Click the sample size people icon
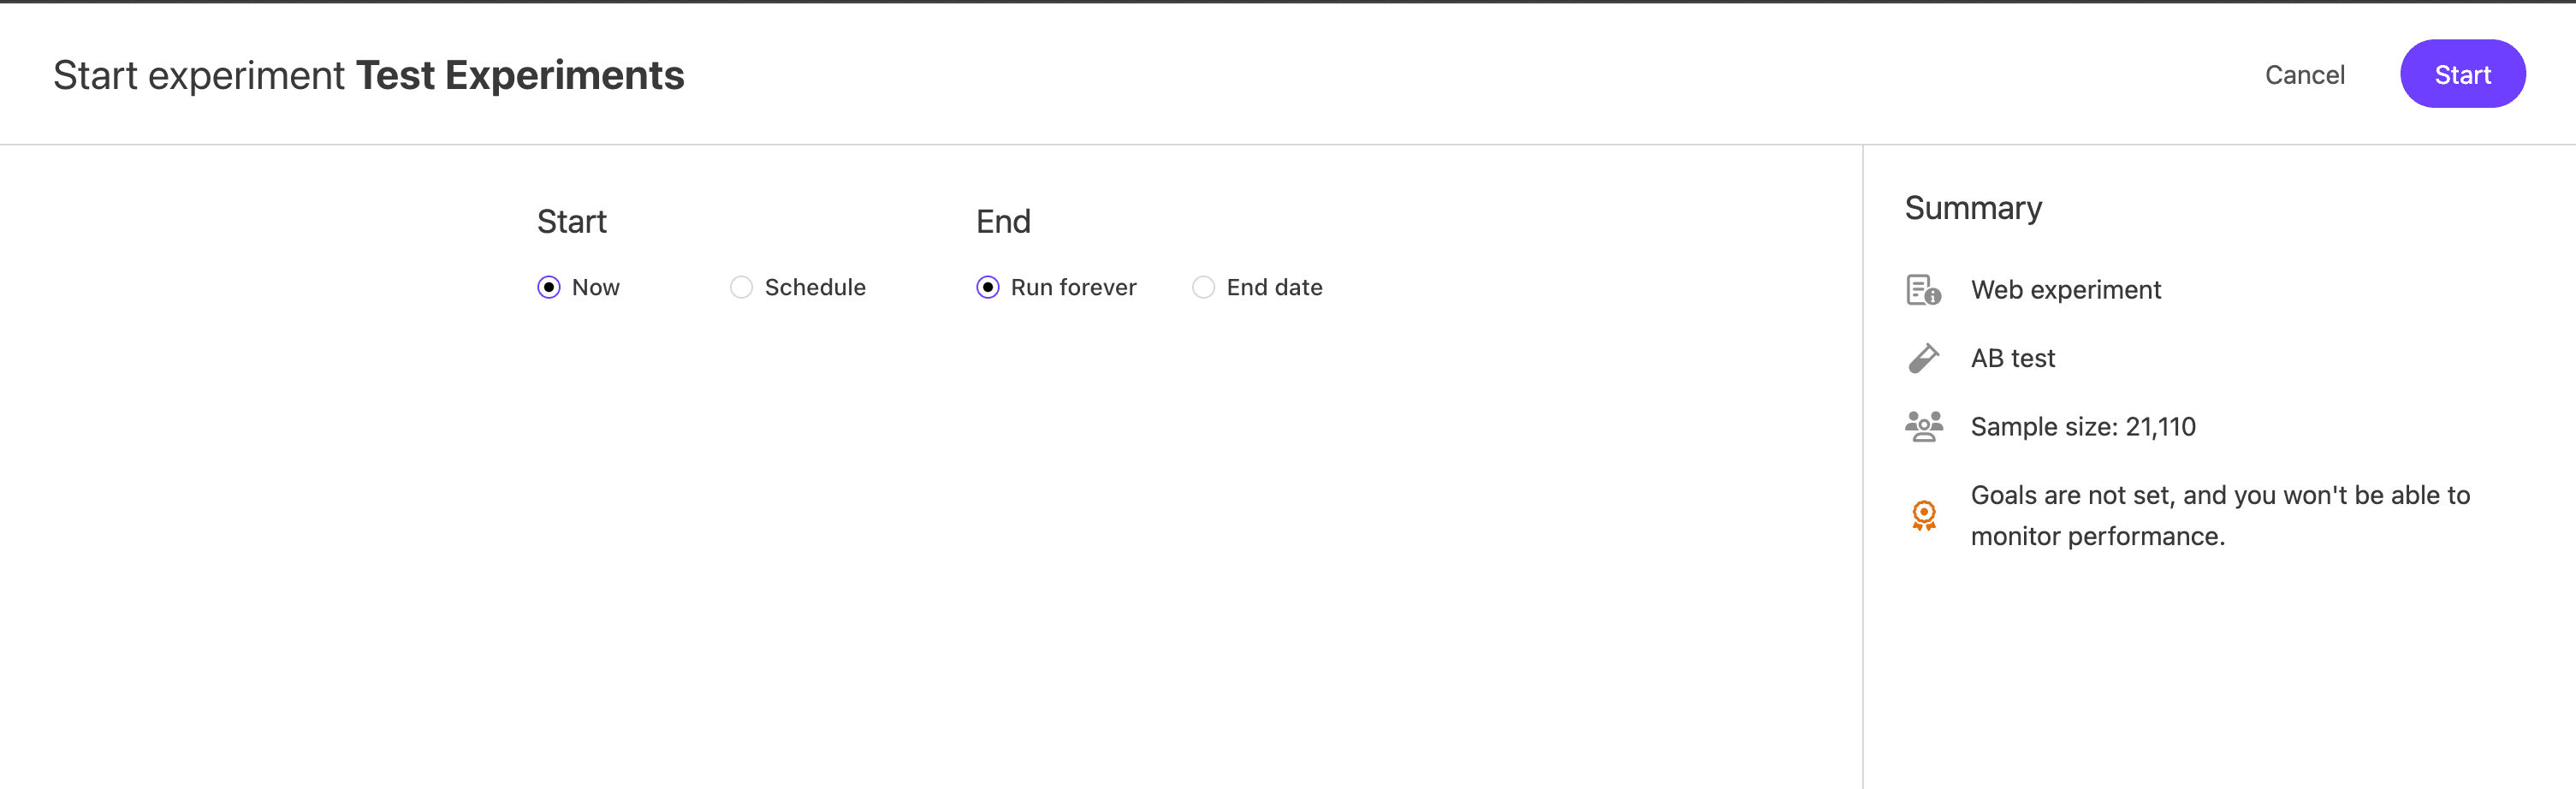Image resolution: width=2576 pixels, height=789 pixels. click(x=1923, y=426)
